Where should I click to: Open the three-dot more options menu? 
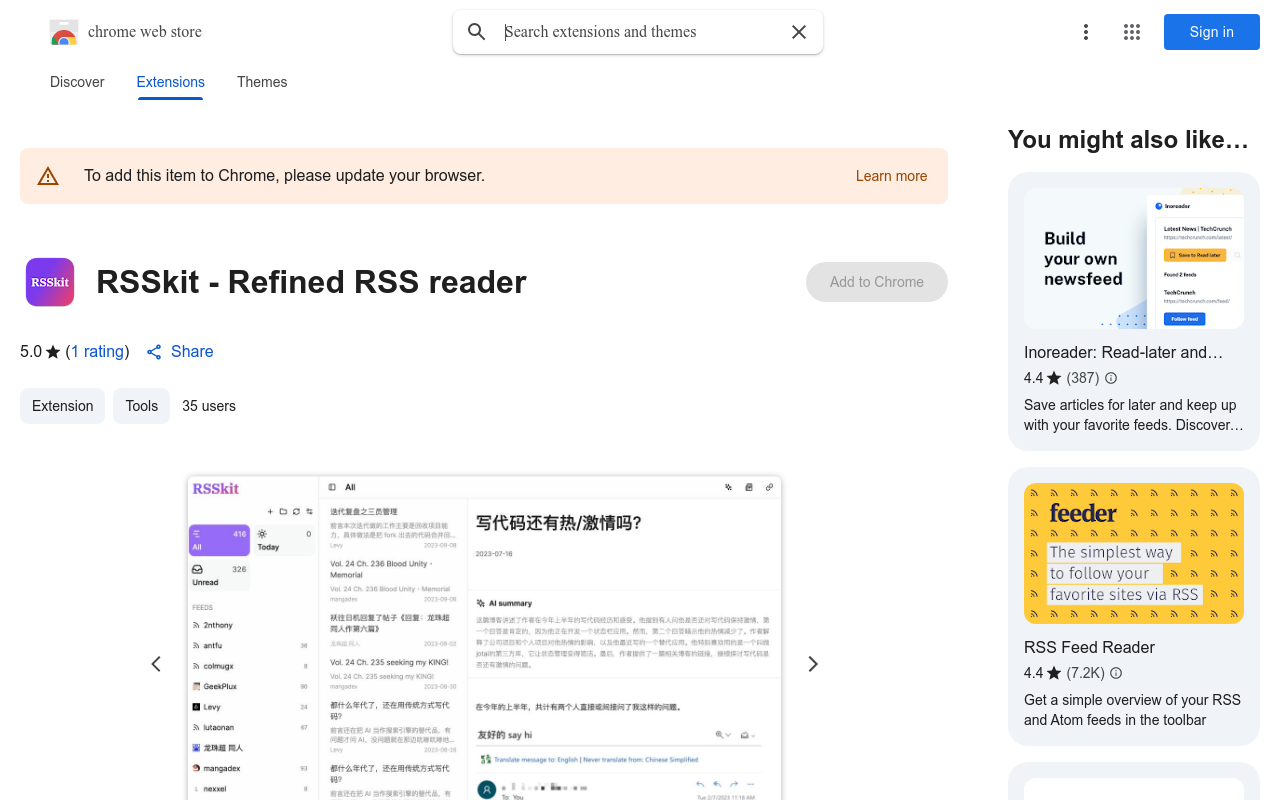pyautogui.click(x=1086, y=32)
